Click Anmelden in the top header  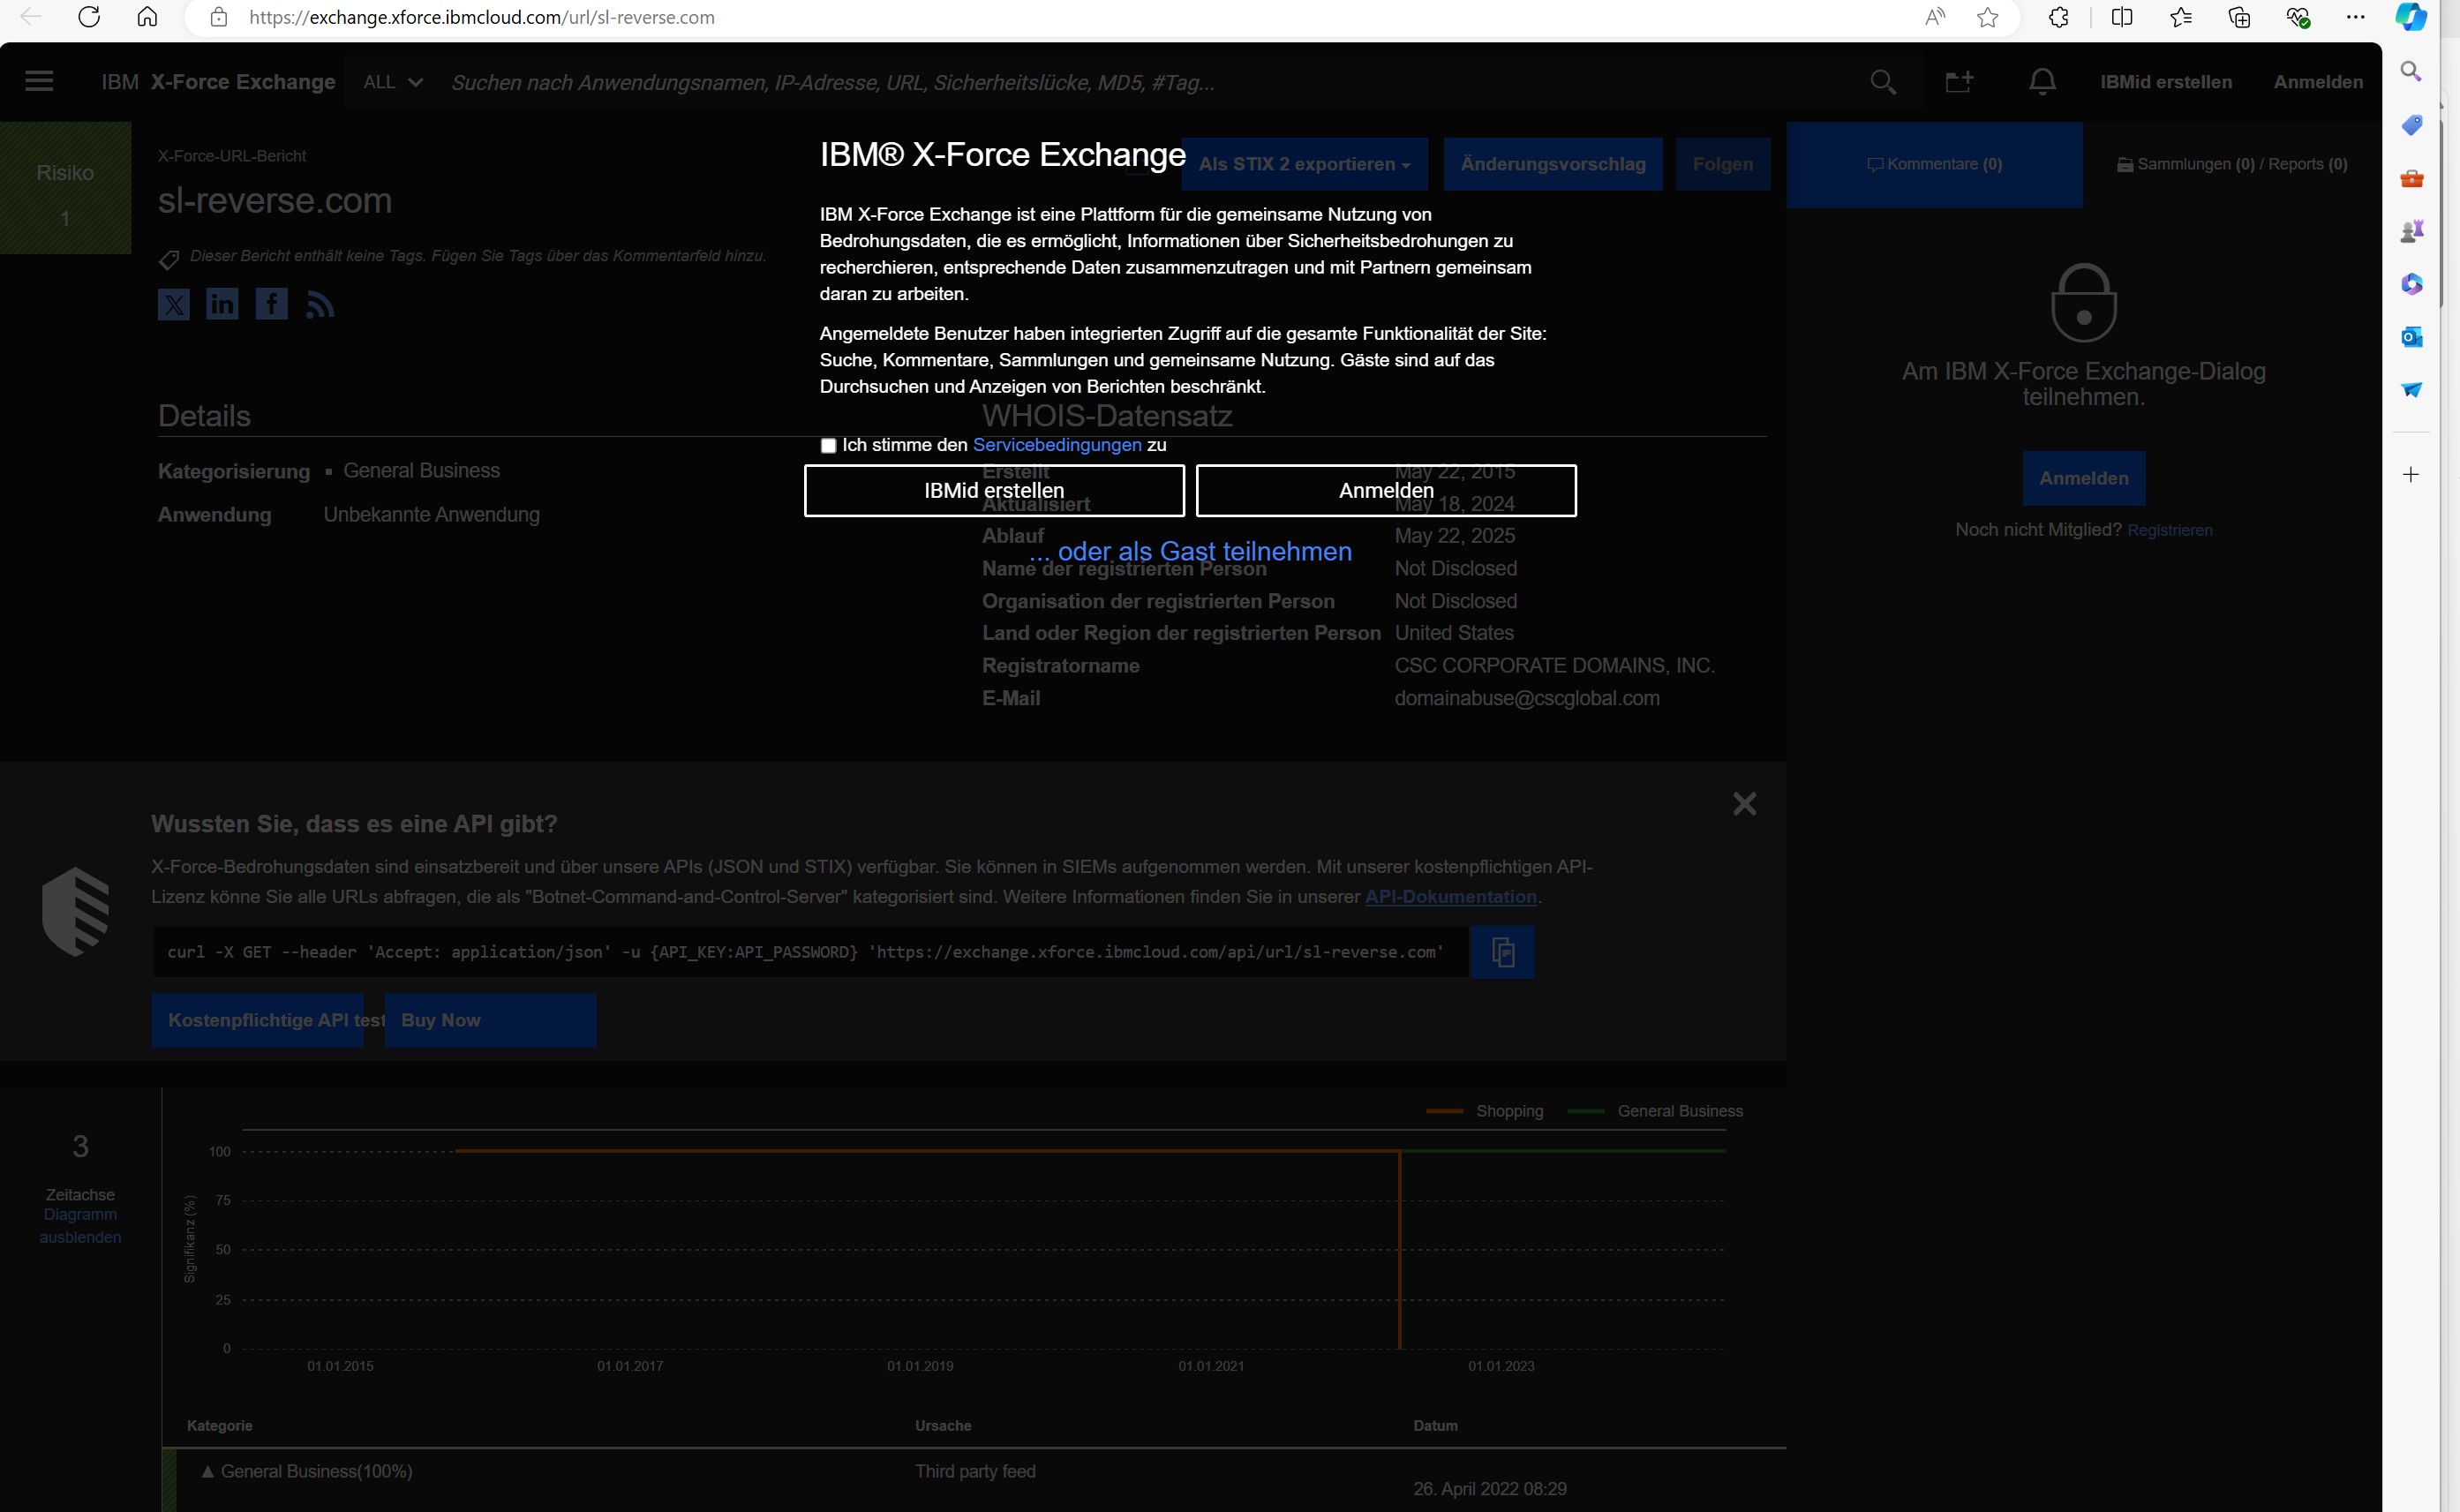[x=2318, y=82]
